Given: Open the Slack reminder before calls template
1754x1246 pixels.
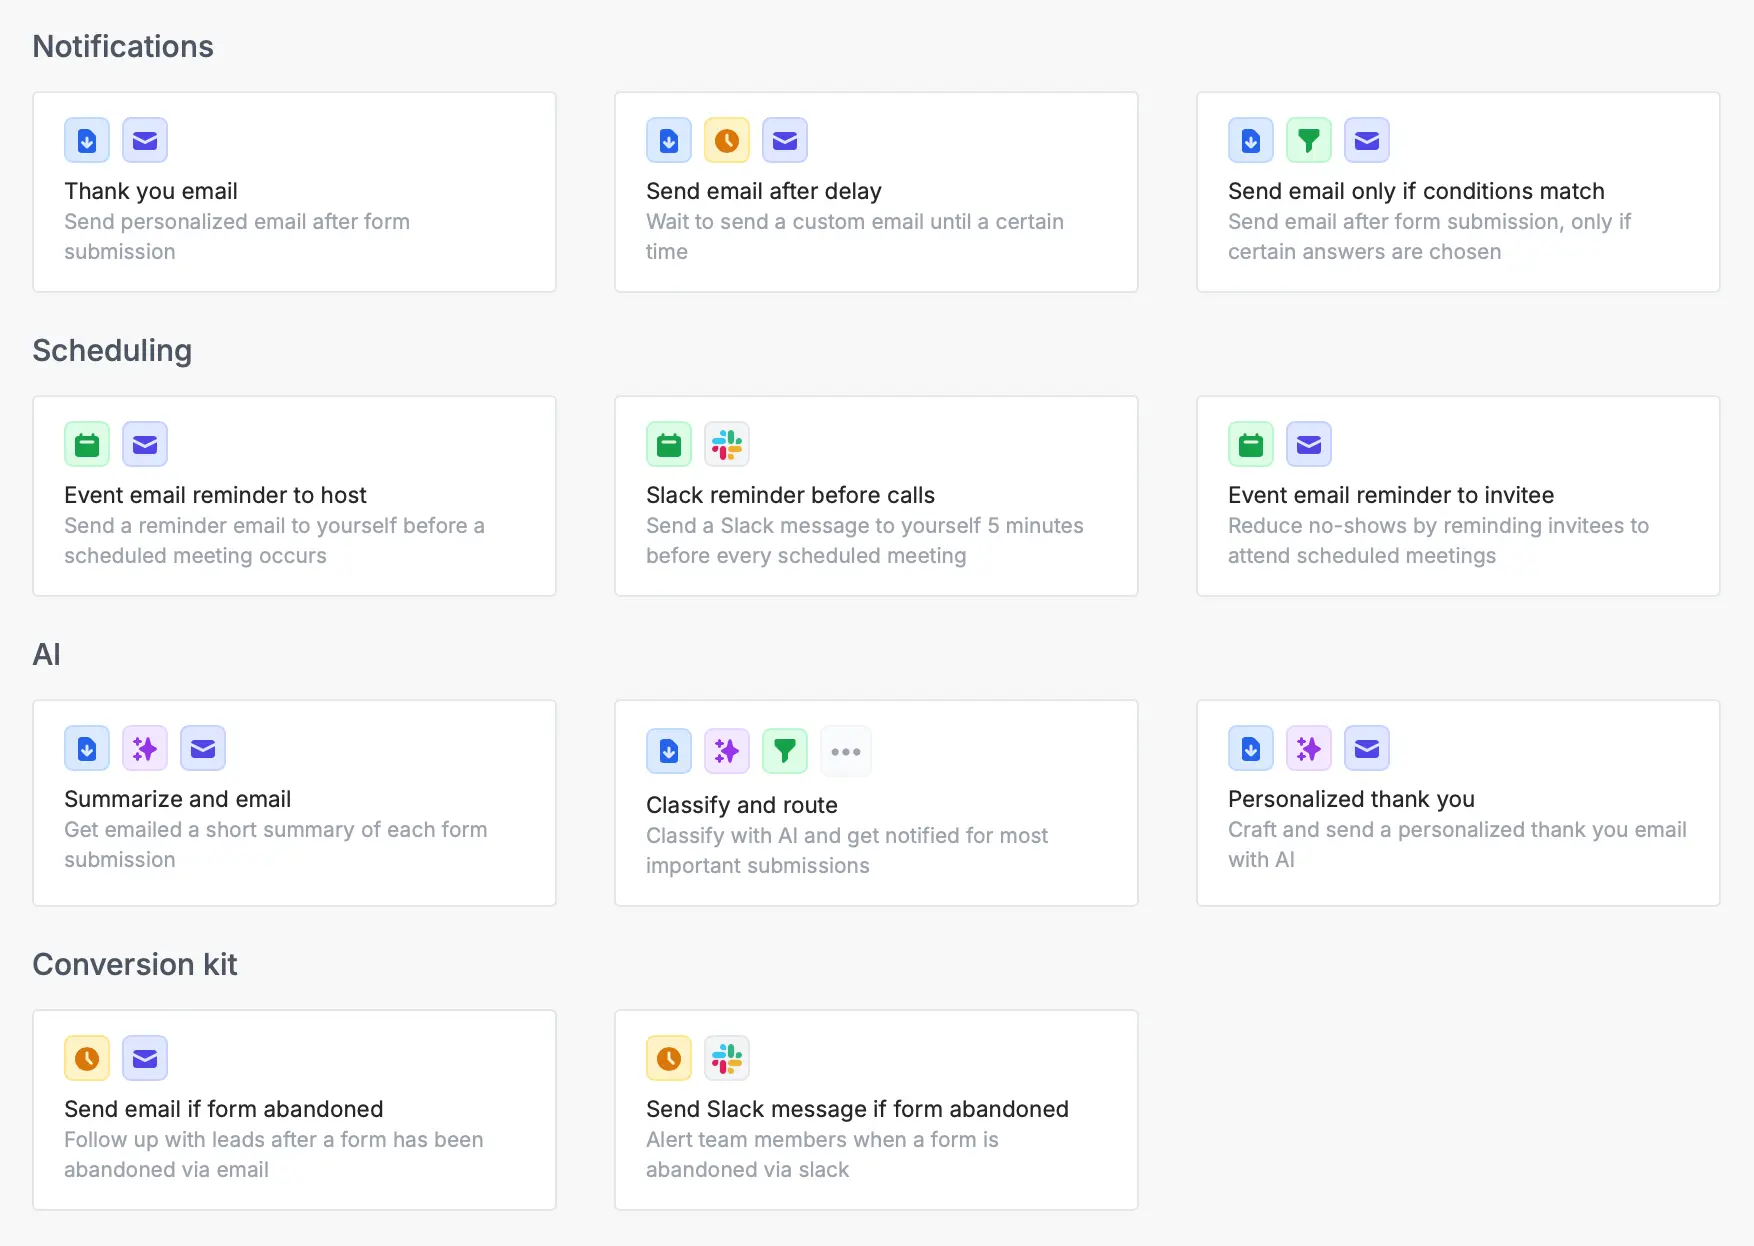Looking at the screenshot, I should coord(876,496).
